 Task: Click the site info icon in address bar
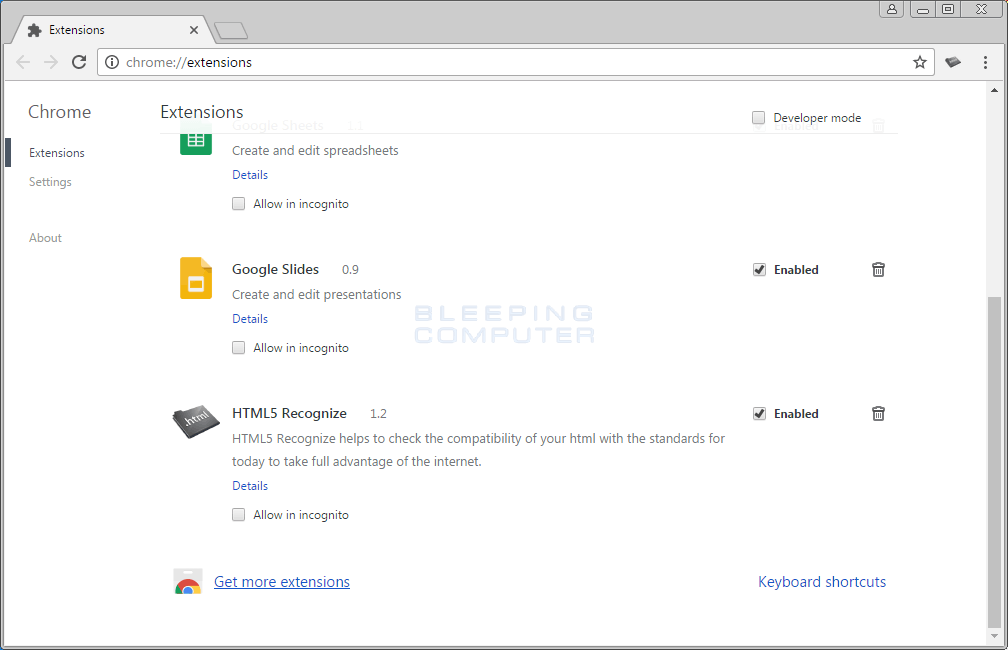[x=112, y=62]
